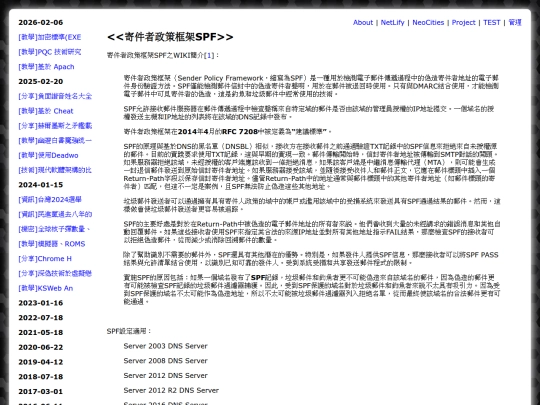Expand the 2018-07-18 date group
The image size is (540, 405).
point(41,377)
